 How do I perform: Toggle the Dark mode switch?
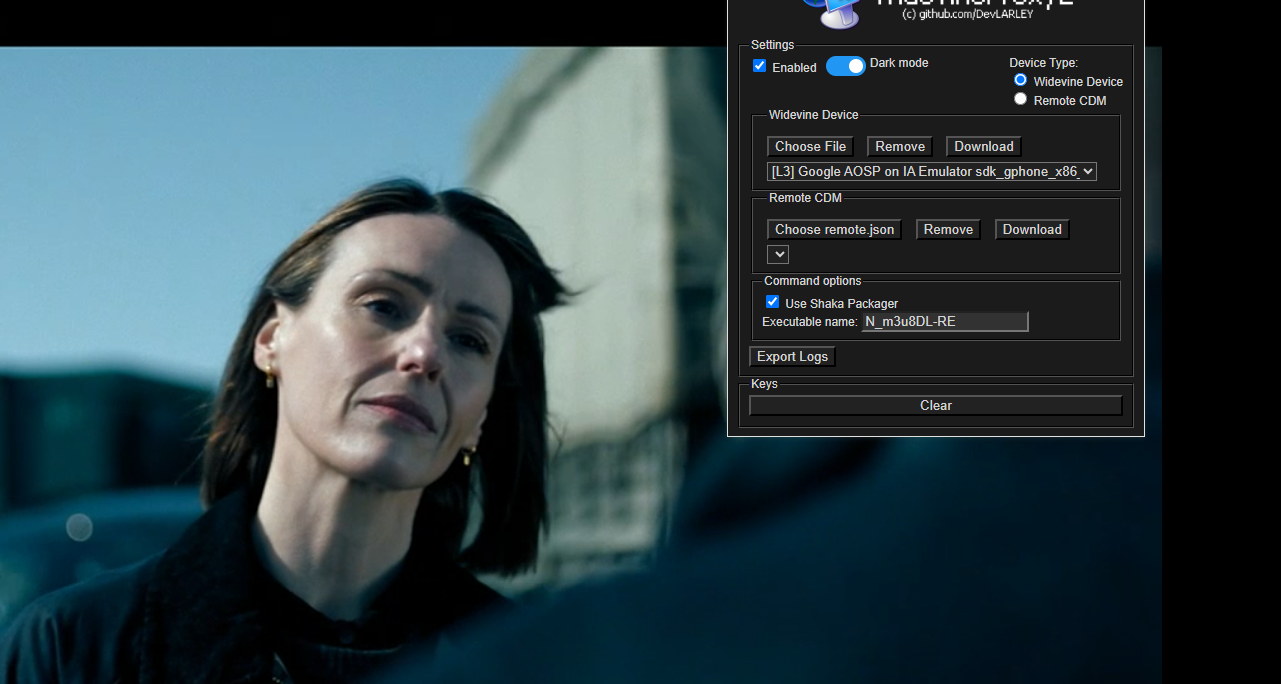(x=846, y=66)
